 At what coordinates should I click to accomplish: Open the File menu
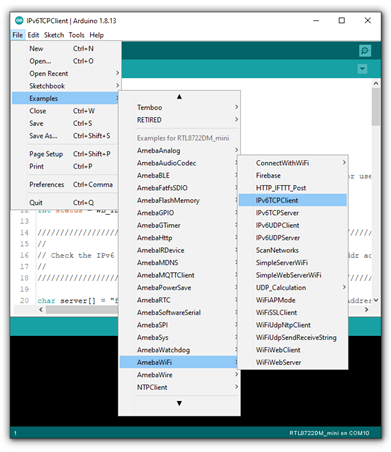(x=18, y=35)
